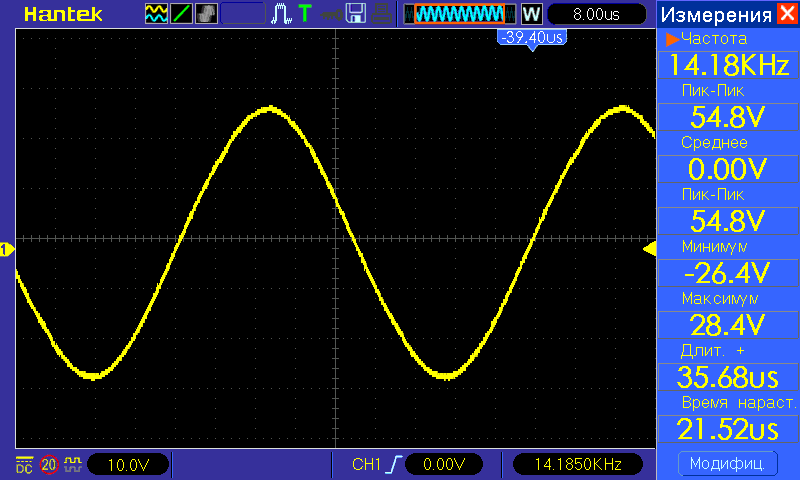This screenshot has height=480, width=800.
Task: Click the 28.4V Максимум value
Action: tap(728, 325)
